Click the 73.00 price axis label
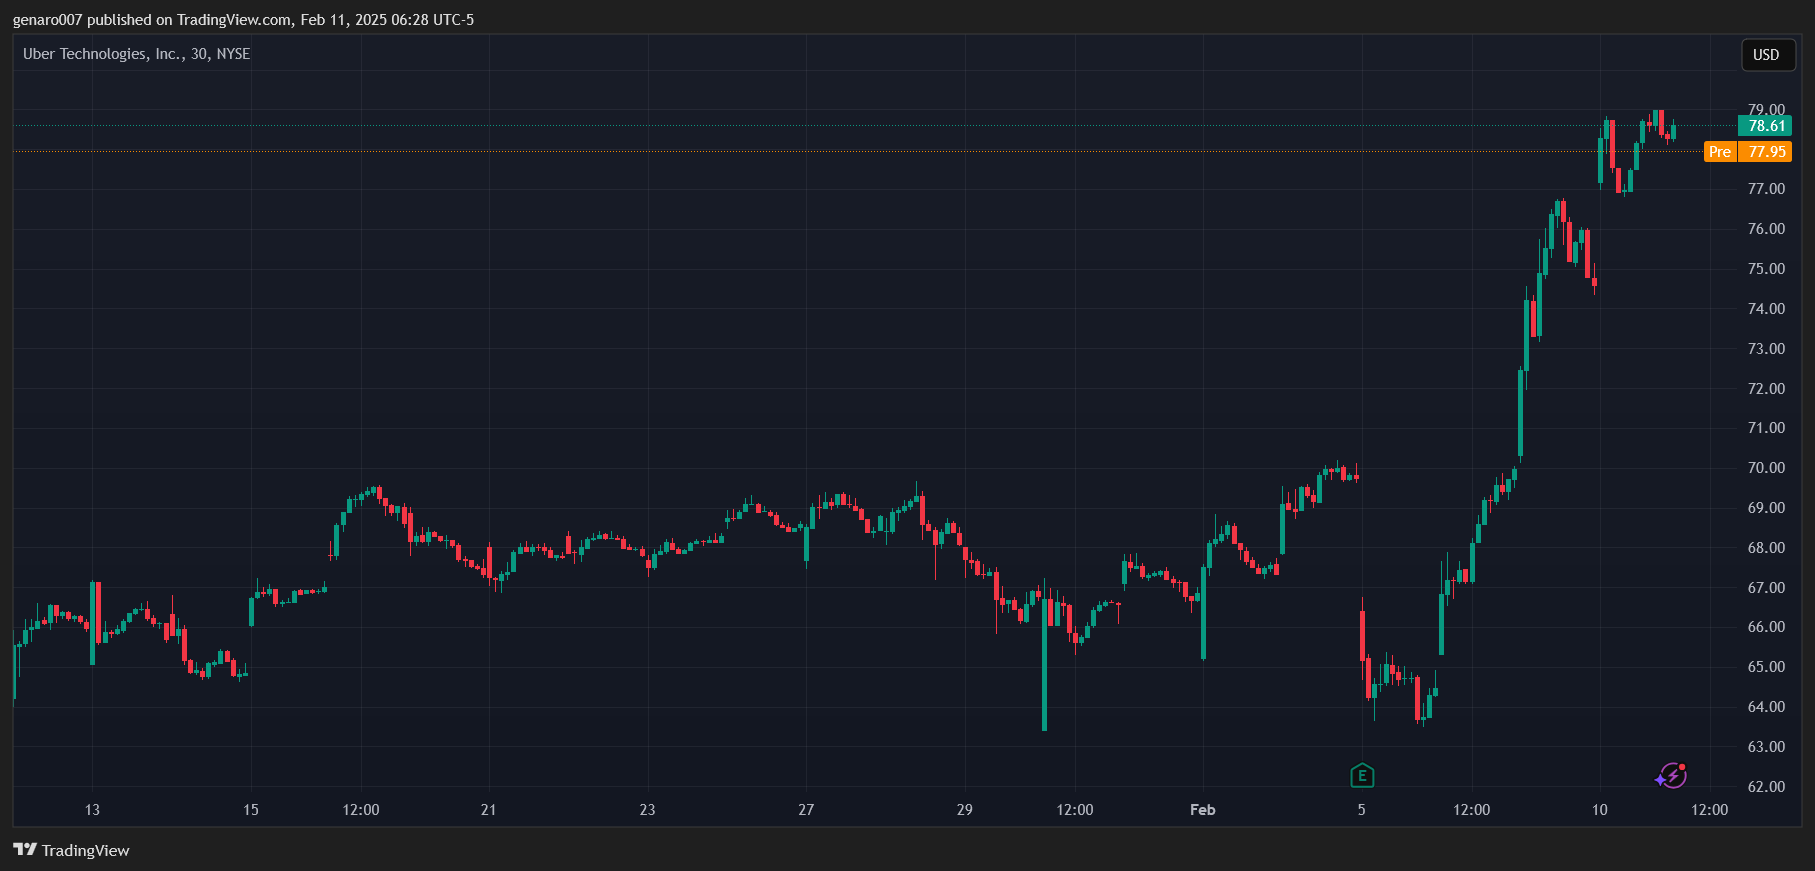 click(1766, 349)
